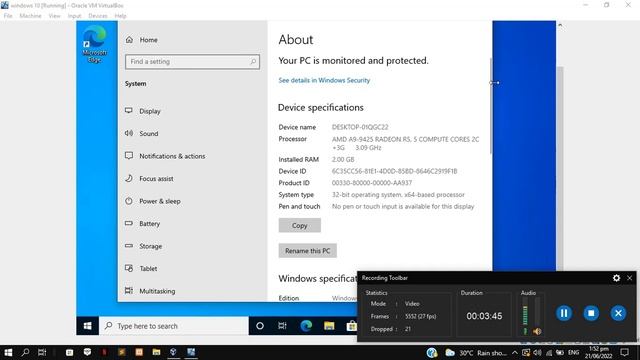Click the host taskbar search icon
Image resolution: width=640 pixels, height=360 pixels.
pyautogui.click(x=25, y=352)
